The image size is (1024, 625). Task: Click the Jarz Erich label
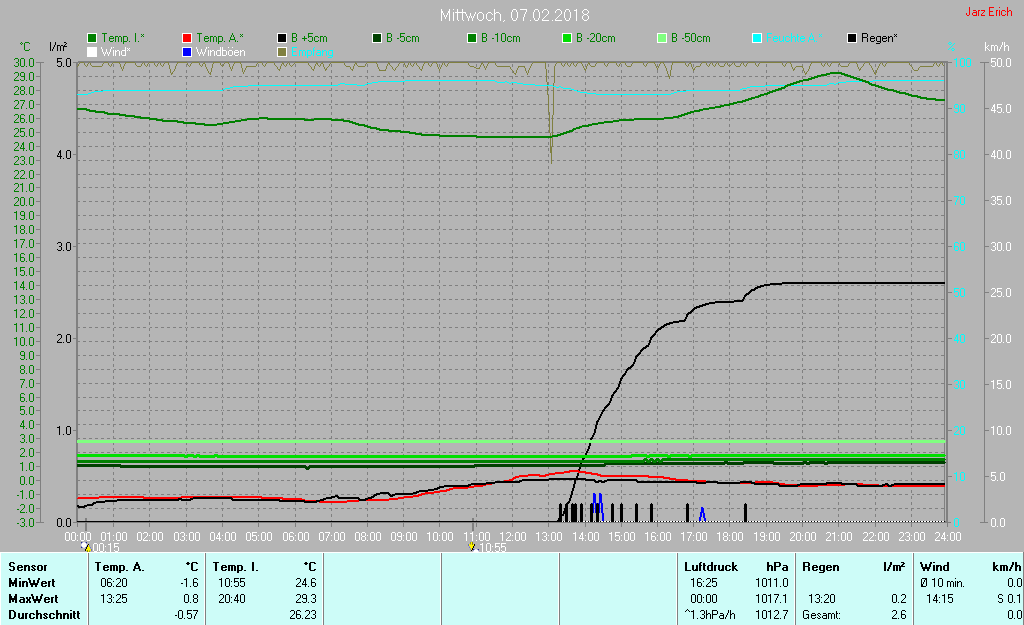[x=988, y=13]
